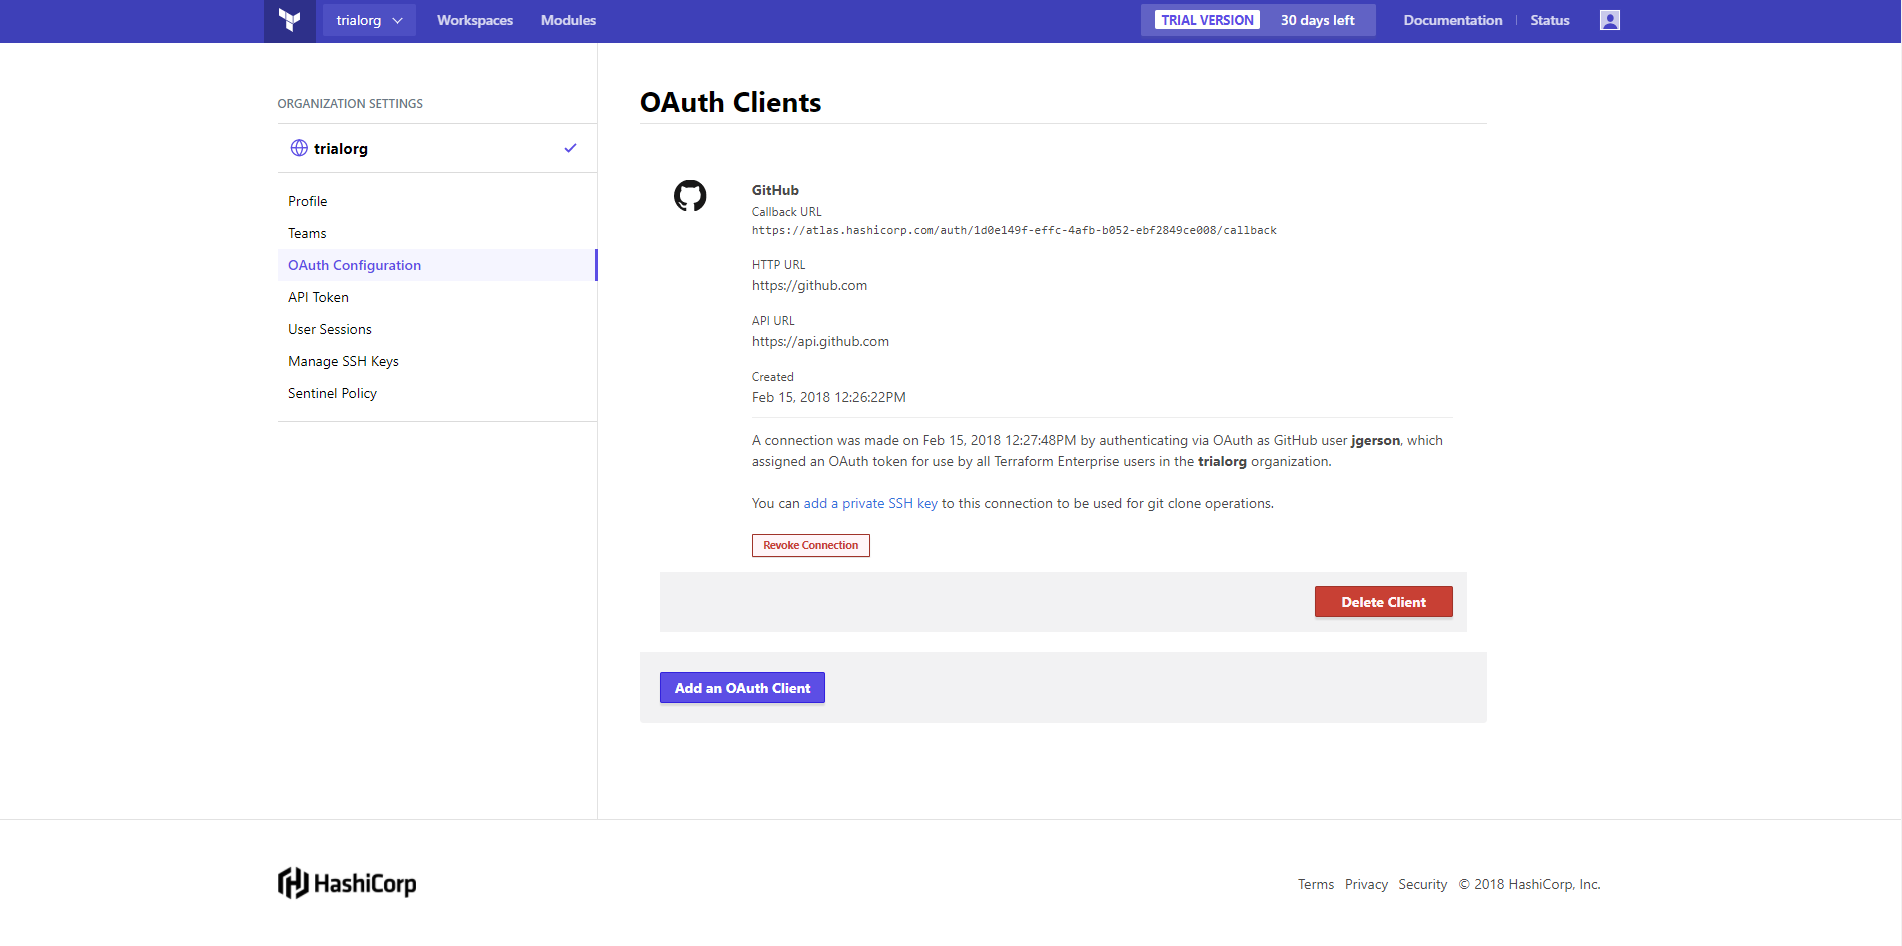Click the https://api.github.com API URL value
The height and width of the screenshot is (946, 1902).
[820, 341]
